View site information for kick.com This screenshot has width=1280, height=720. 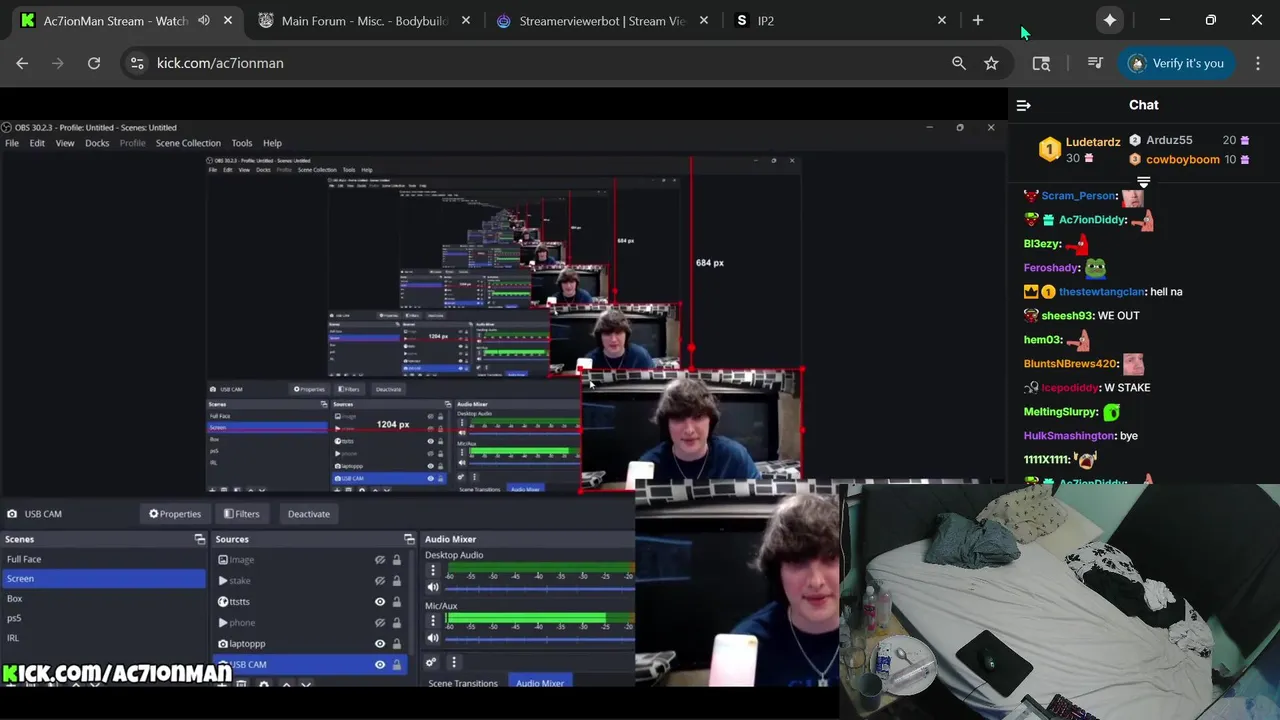pos(137,63)
